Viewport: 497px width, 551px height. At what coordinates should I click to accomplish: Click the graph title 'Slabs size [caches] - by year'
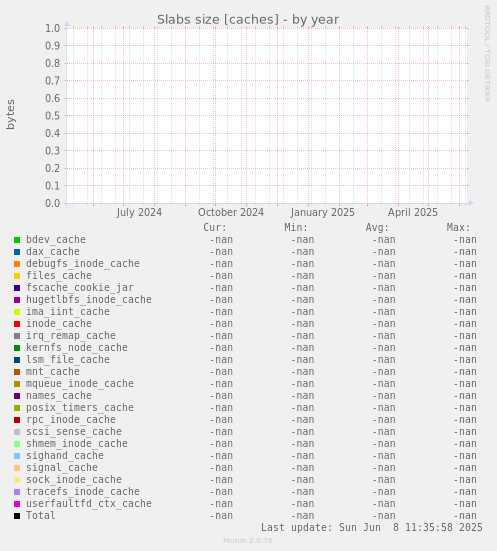248,20
